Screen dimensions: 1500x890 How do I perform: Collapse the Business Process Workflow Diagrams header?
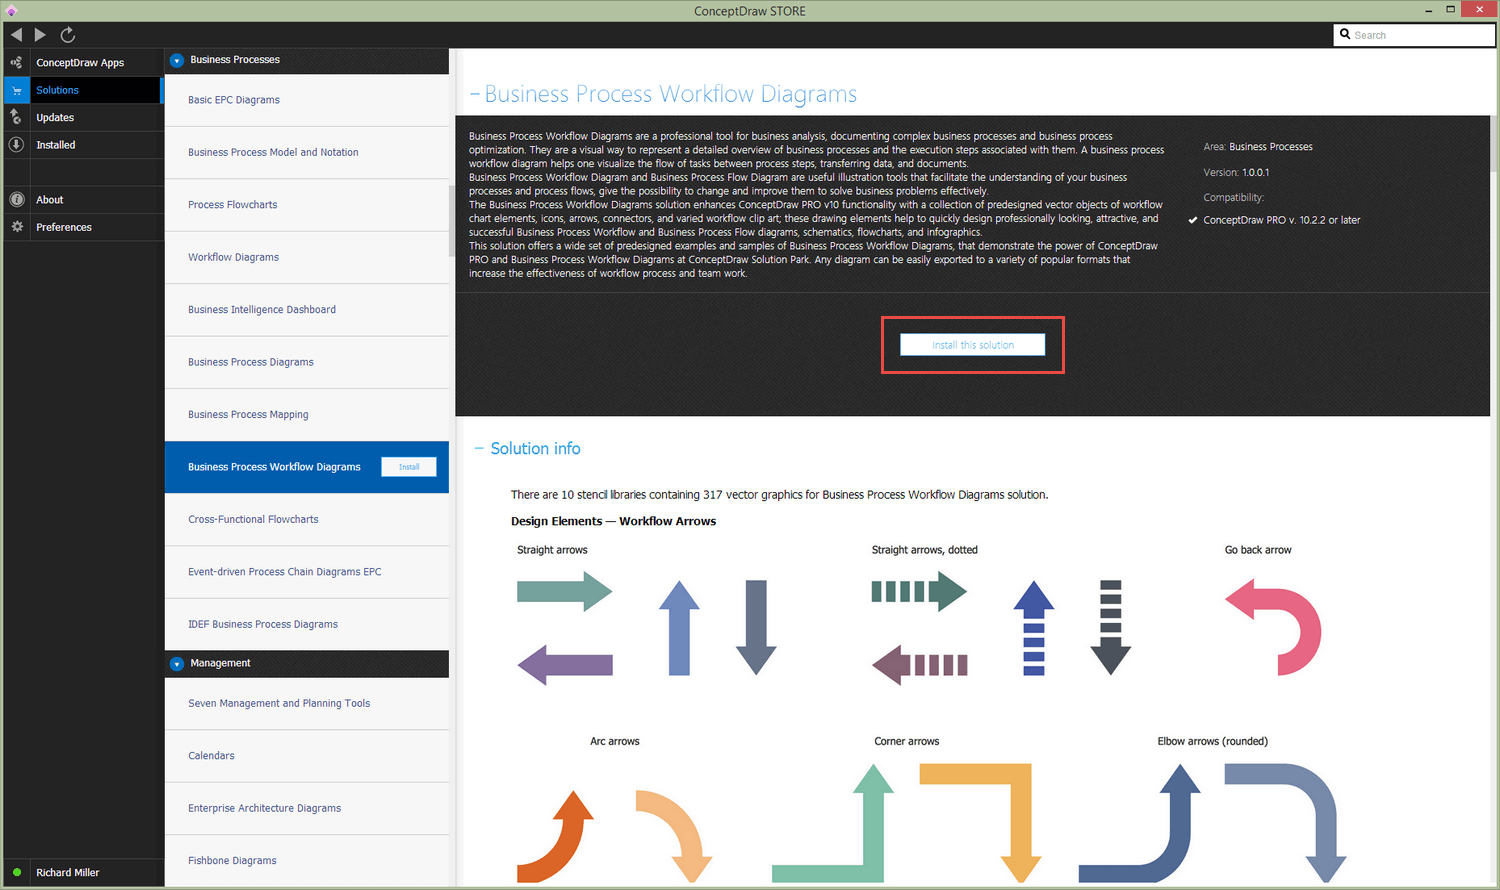pyautogui.click(x=475, y=95)
